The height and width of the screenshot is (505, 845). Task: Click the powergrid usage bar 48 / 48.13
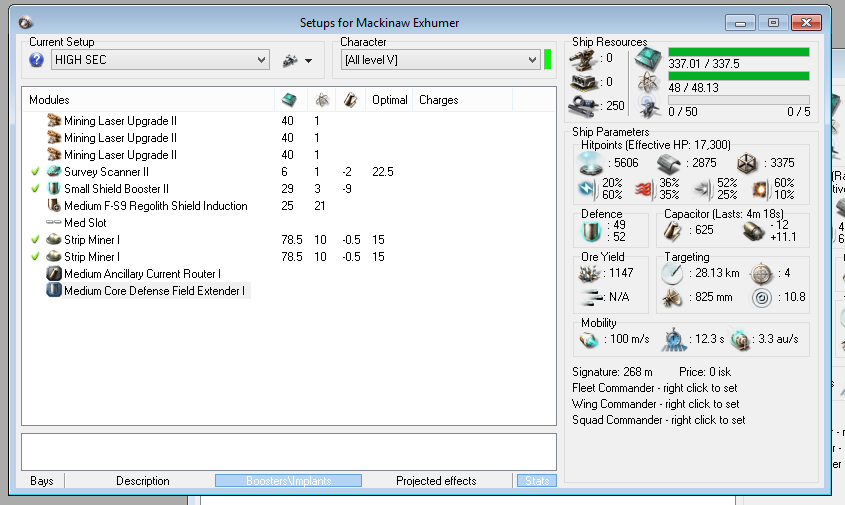[739, 76]
